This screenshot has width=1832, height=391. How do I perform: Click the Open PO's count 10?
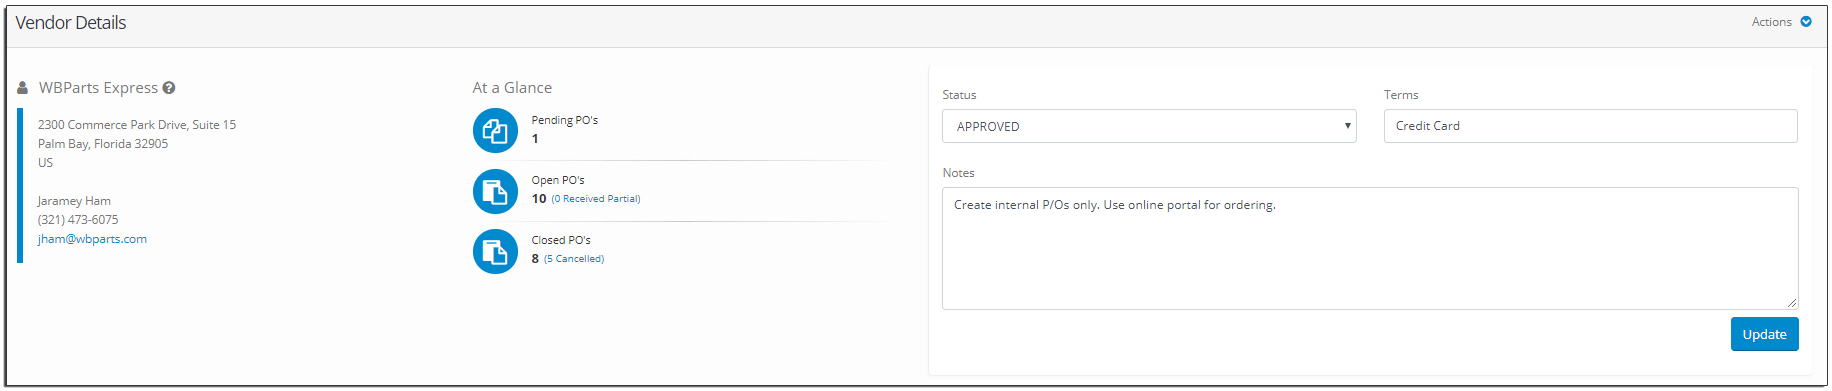539,199
